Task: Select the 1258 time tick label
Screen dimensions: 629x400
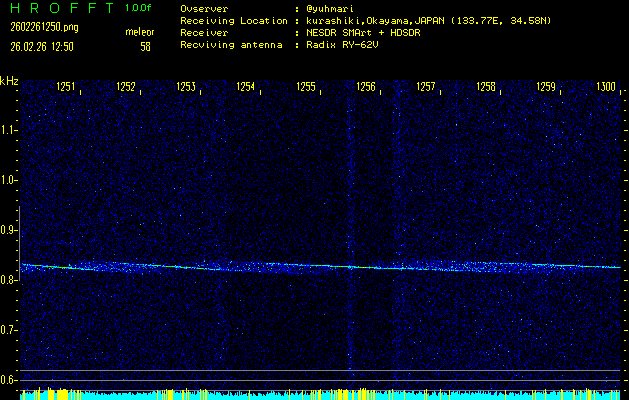Action: [x=486, y=88]
